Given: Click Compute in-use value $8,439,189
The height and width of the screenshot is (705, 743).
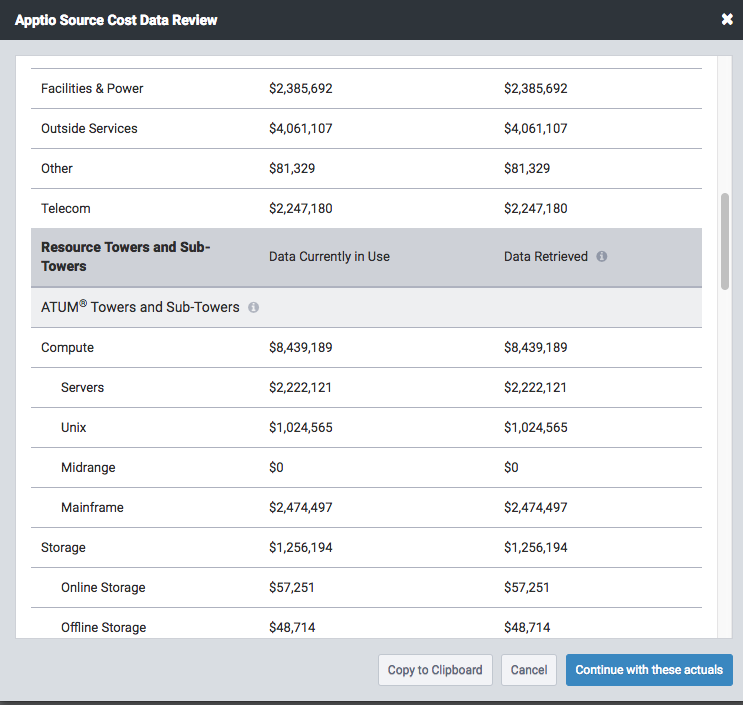Looking at the screenshot, I should click(x=301, y=347).
